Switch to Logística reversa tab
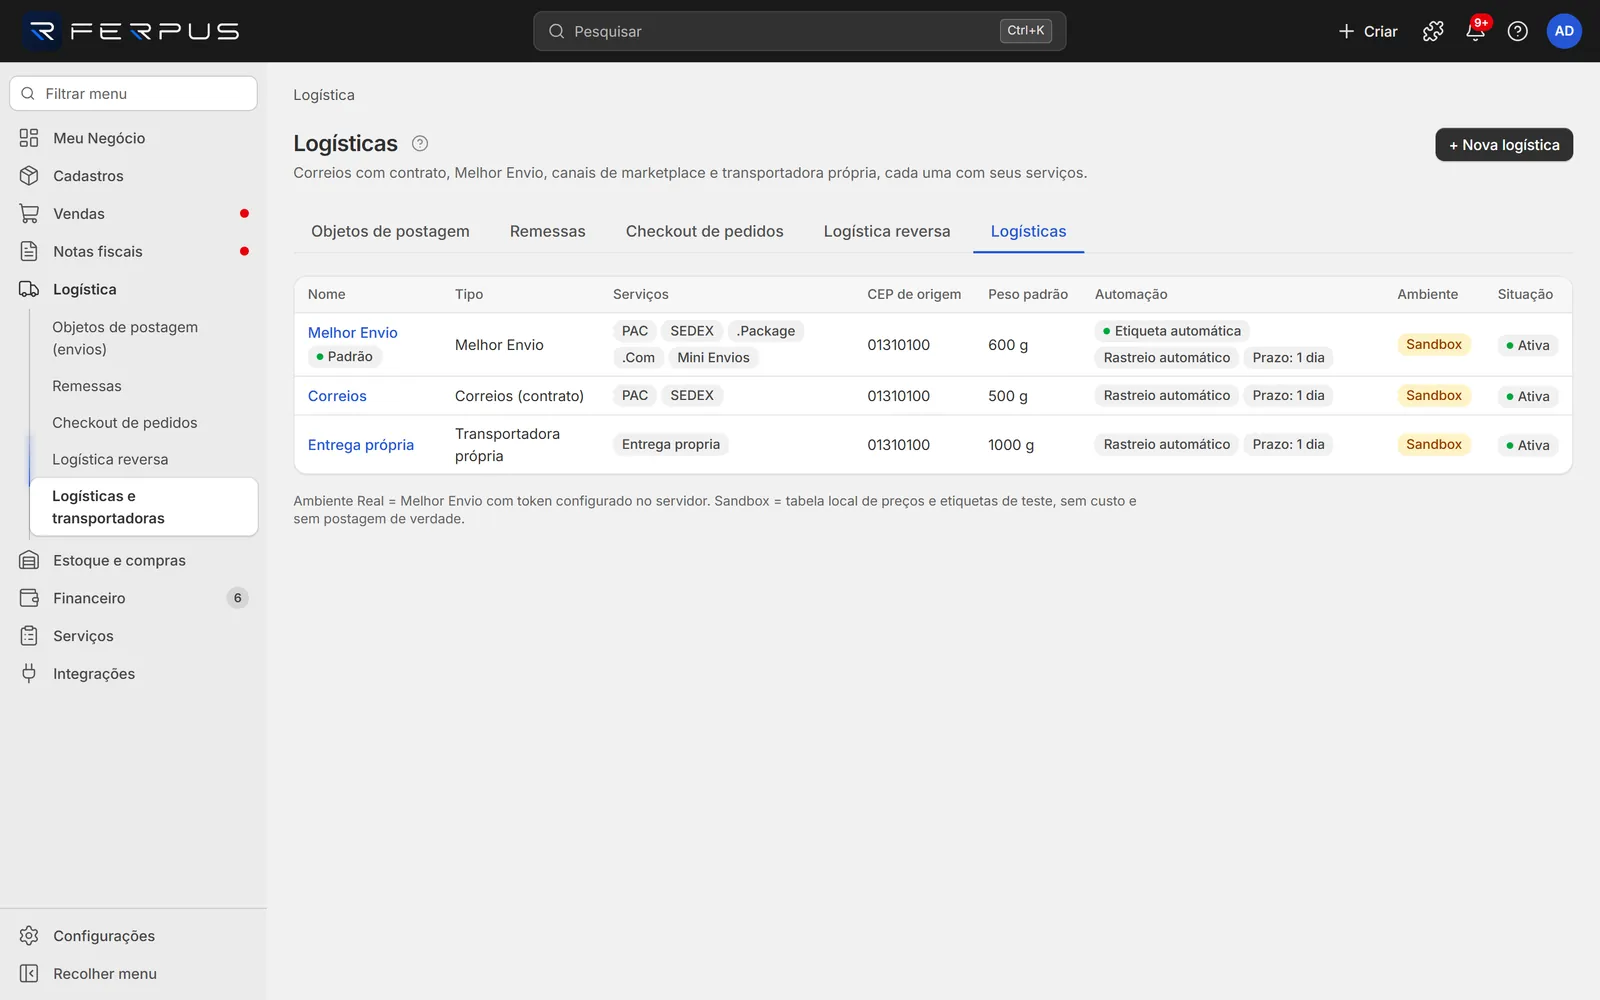1600x1000 pixels. click(x=887, y=231)
